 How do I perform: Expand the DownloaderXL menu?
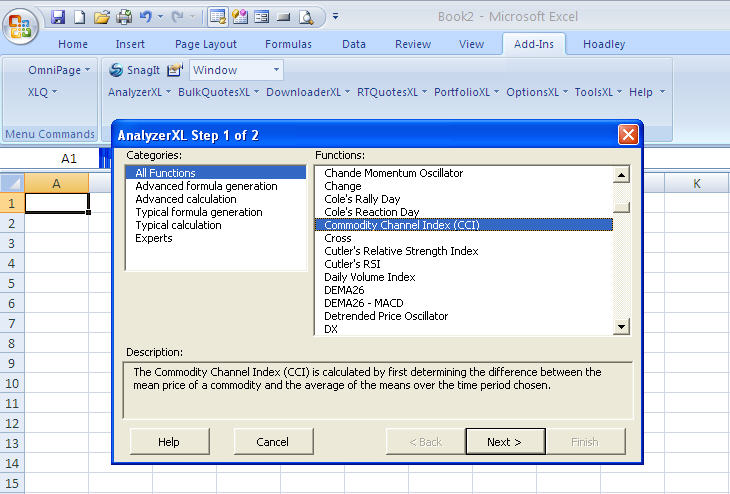coord(308,92)
